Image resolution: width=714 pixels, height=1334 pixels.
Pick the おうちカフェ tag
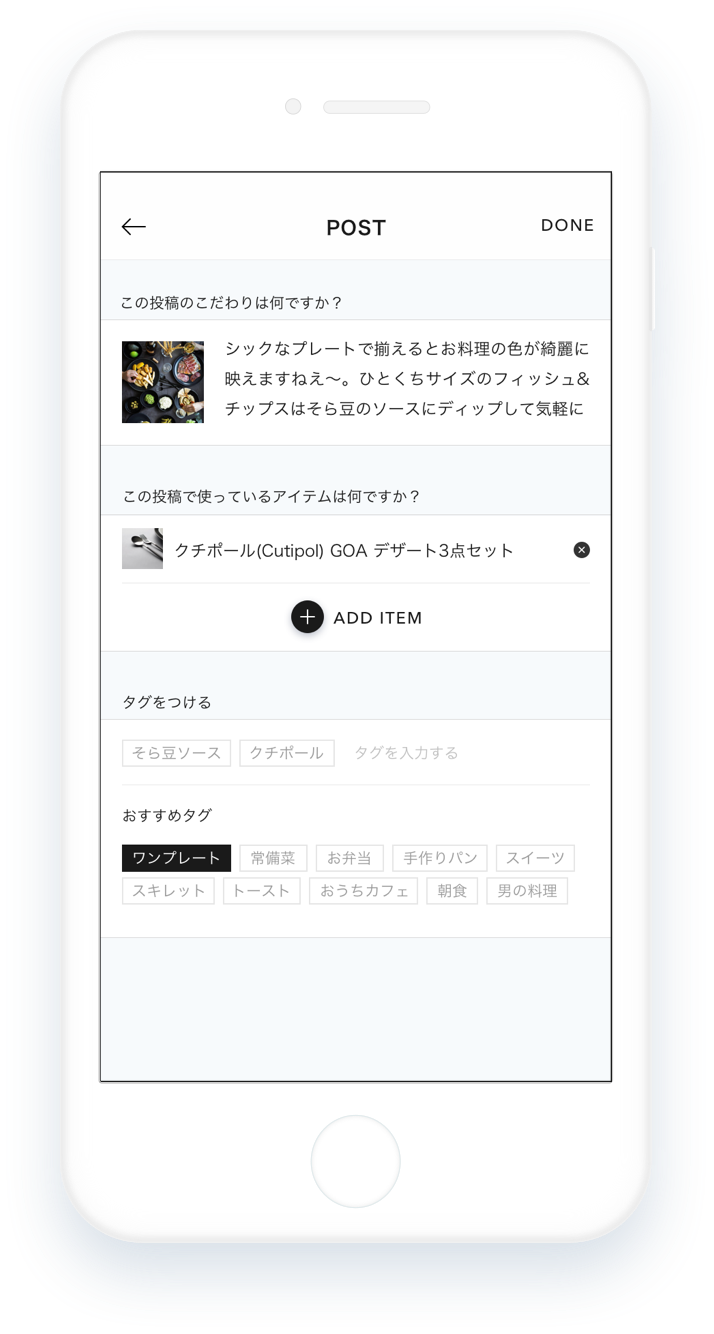pos(363,891)
